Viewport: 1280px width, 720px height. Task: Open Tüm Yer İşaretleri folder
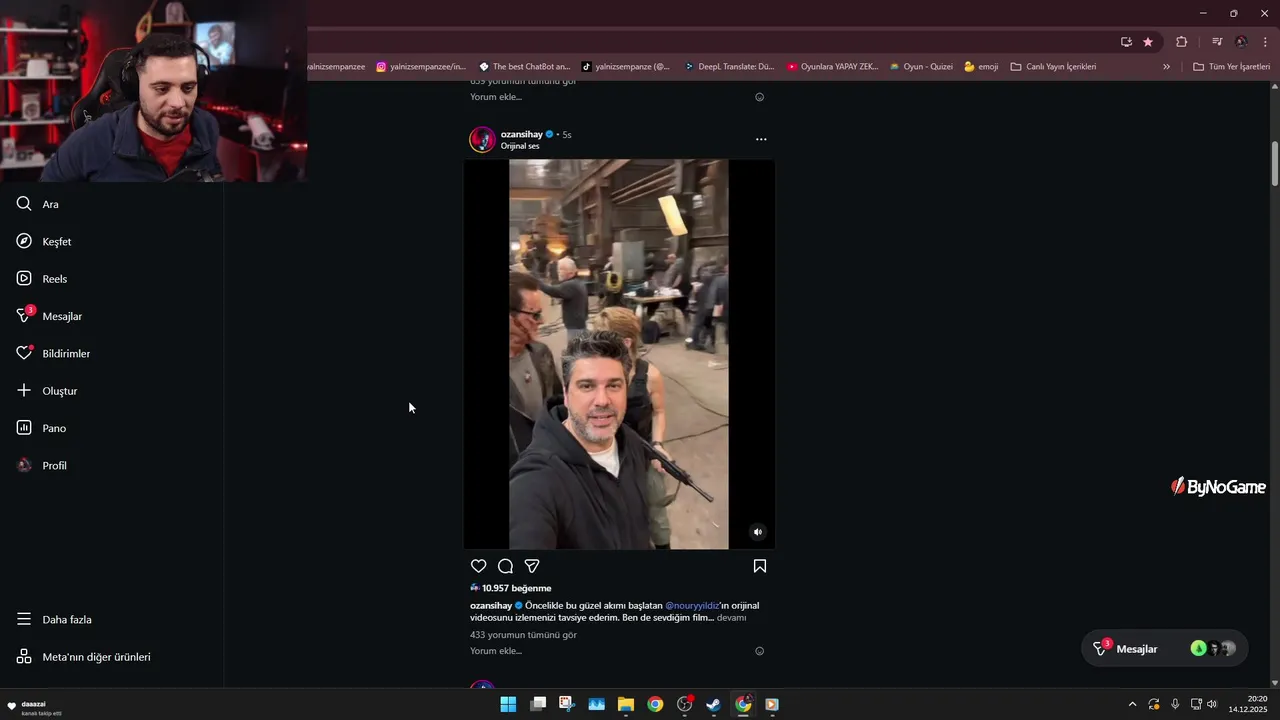pyautogui.click(x=1231, y=67)
